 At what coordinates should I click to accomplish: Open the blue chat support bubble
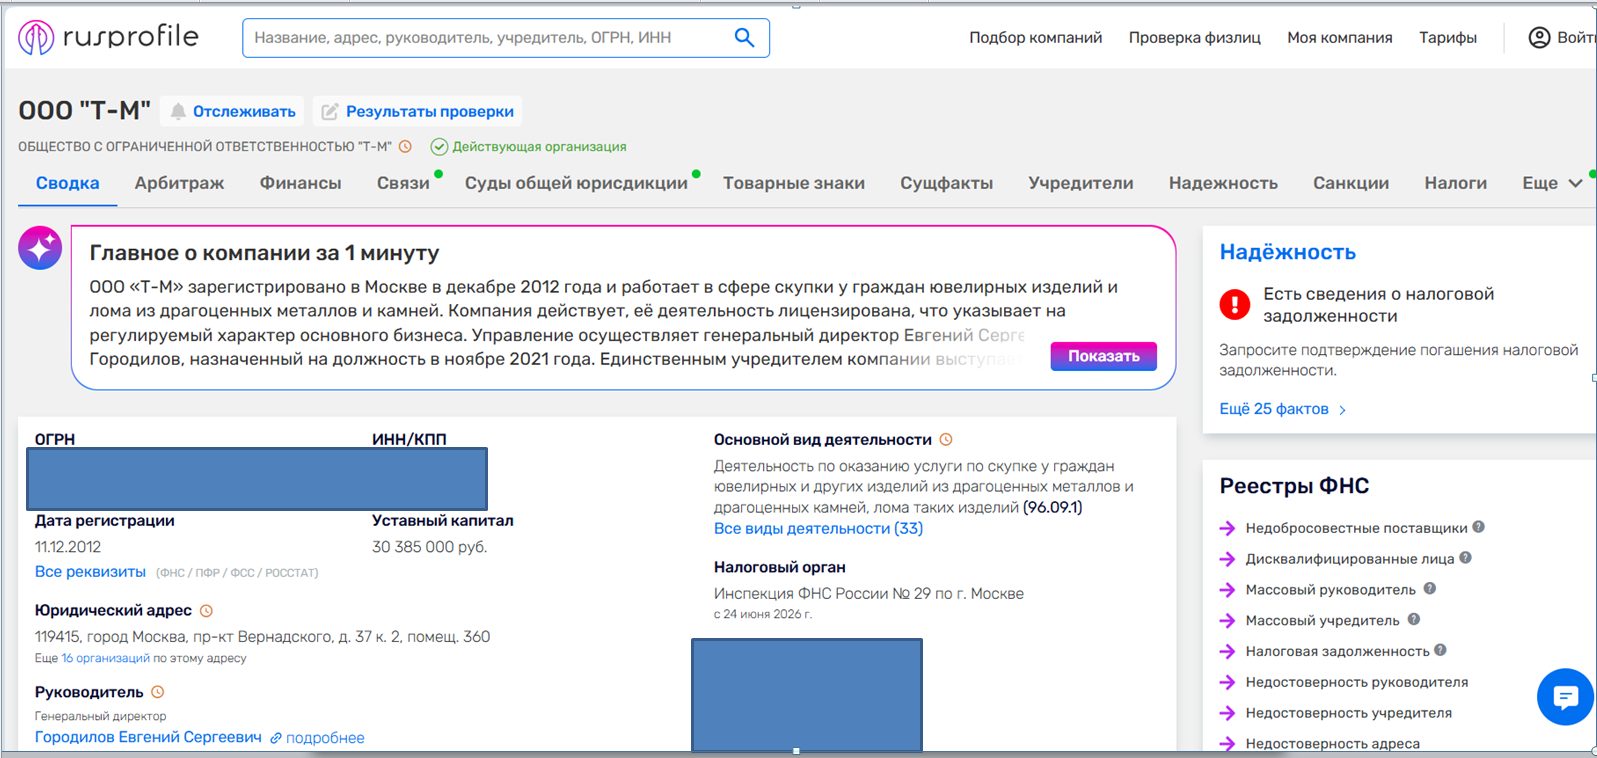[1565, 697]
